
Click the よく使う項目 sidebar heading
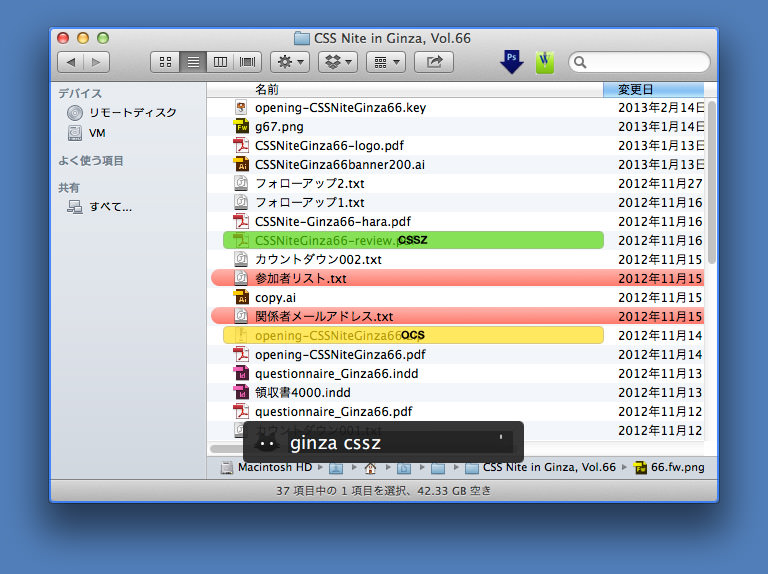coord(91,161)
